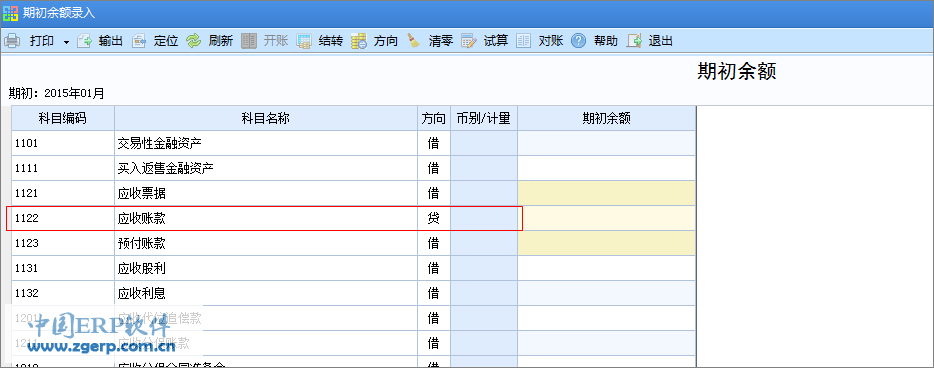Click the 借 direction cell for 应收票据
The image size is (934, 368).
coord(434,193)
